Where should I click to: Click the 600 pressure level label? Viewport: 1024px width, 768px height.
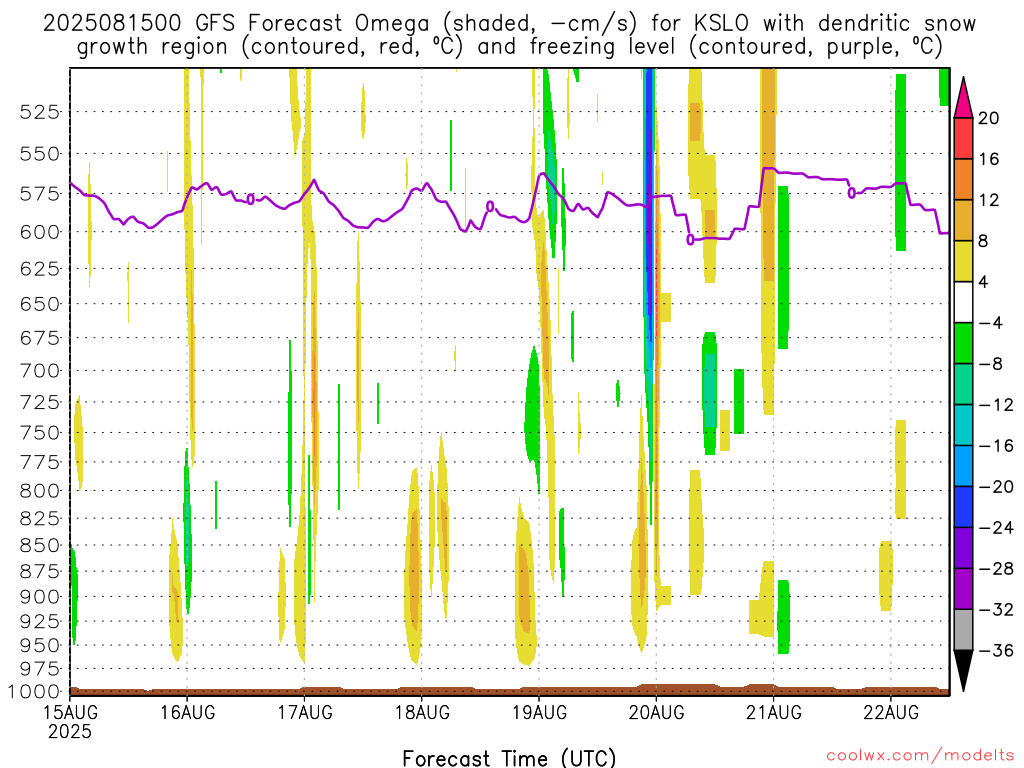pyautogui.click(x=39, y=232)
